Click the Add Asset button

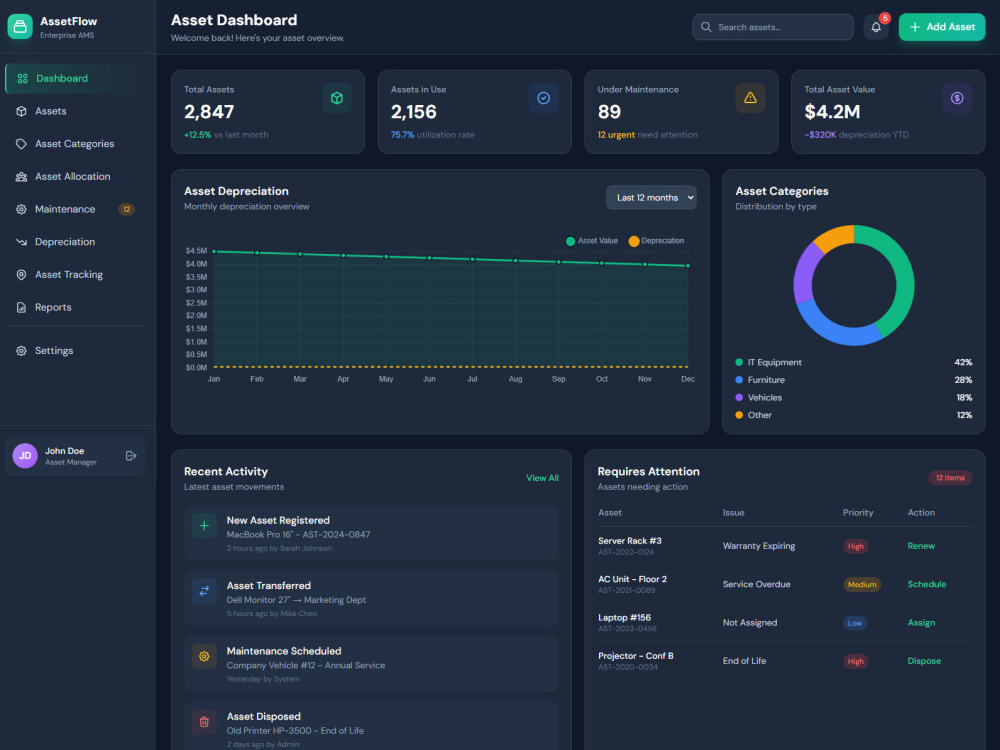point(941,27)
